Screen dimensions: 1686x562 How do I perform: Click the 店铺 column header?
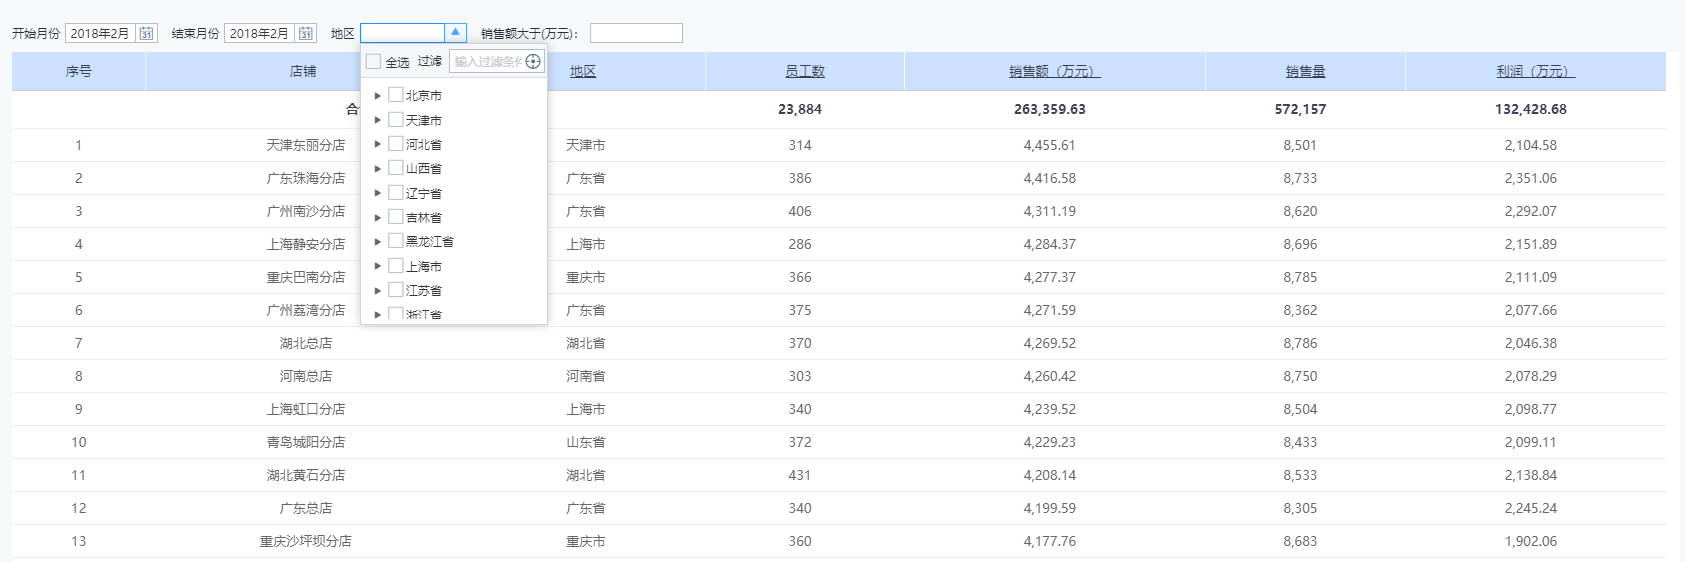pyautogui.click(x=303, y=71)
